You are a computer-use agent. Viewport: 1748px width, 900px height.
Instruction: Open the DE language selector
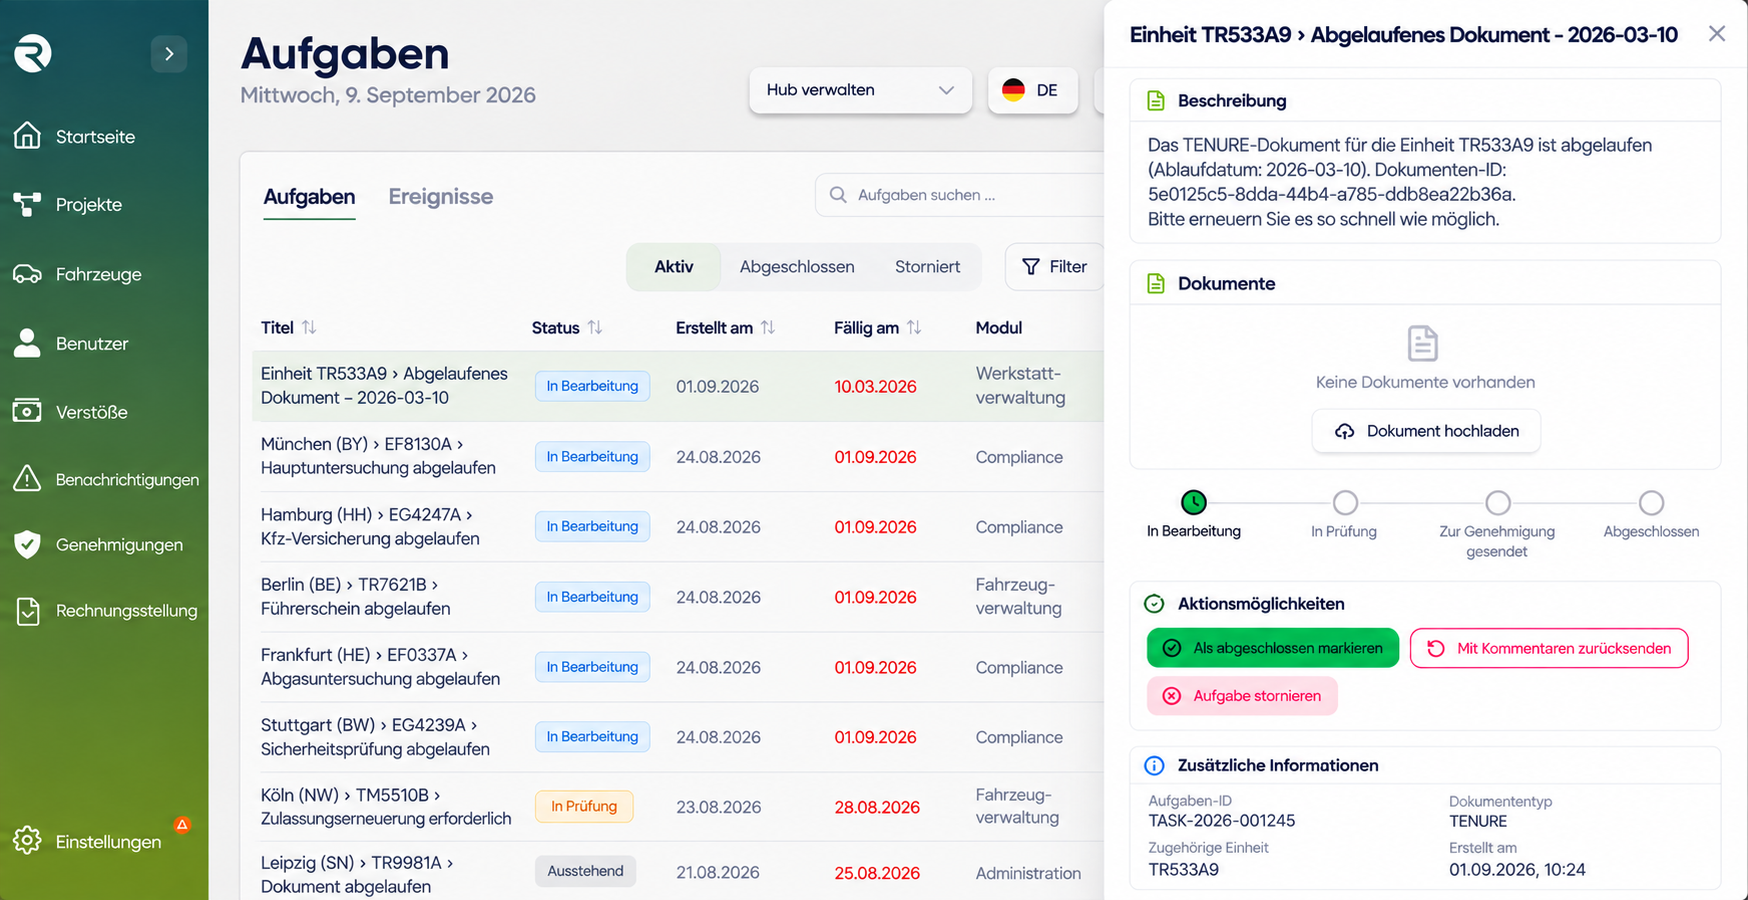pos(1032,90)
